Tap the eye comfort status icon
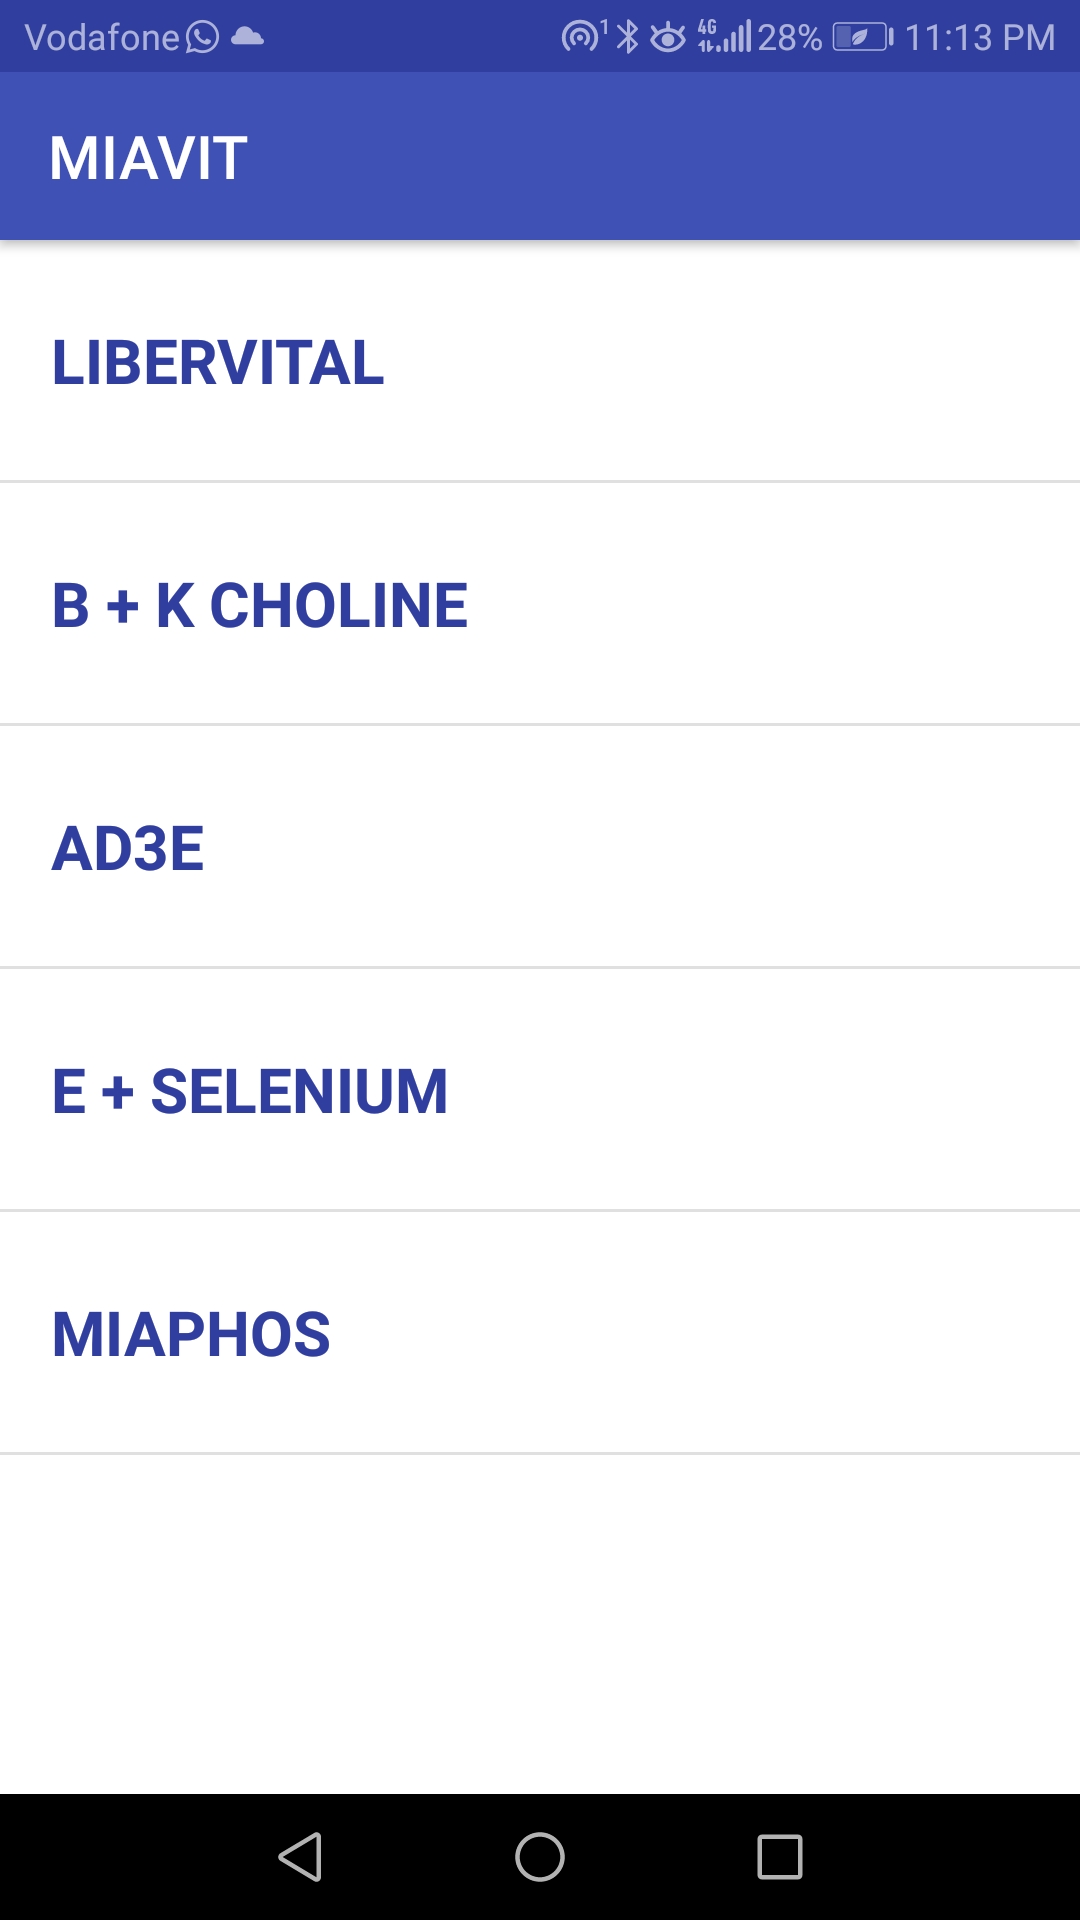1080x1920 pixels. click(668, 38)
